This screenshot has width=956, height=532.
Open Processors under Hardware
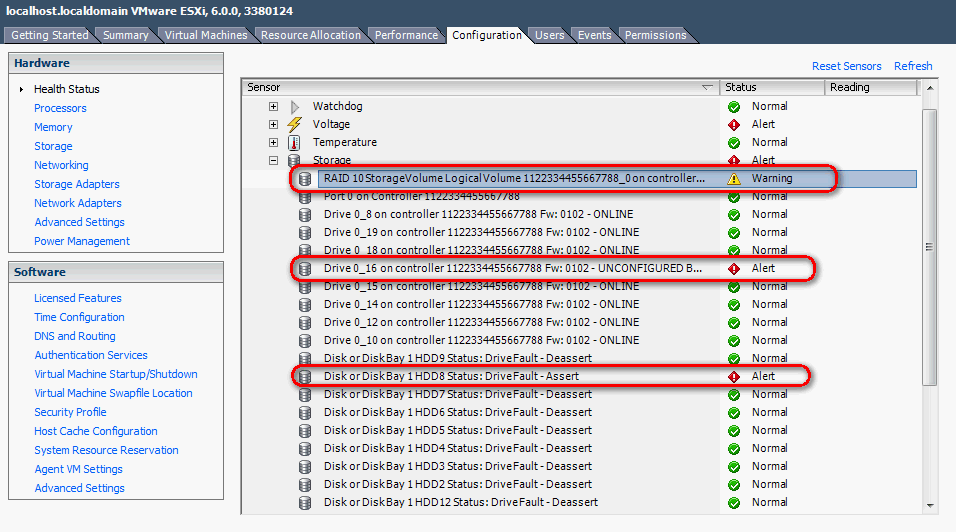(x=60, y=108)
